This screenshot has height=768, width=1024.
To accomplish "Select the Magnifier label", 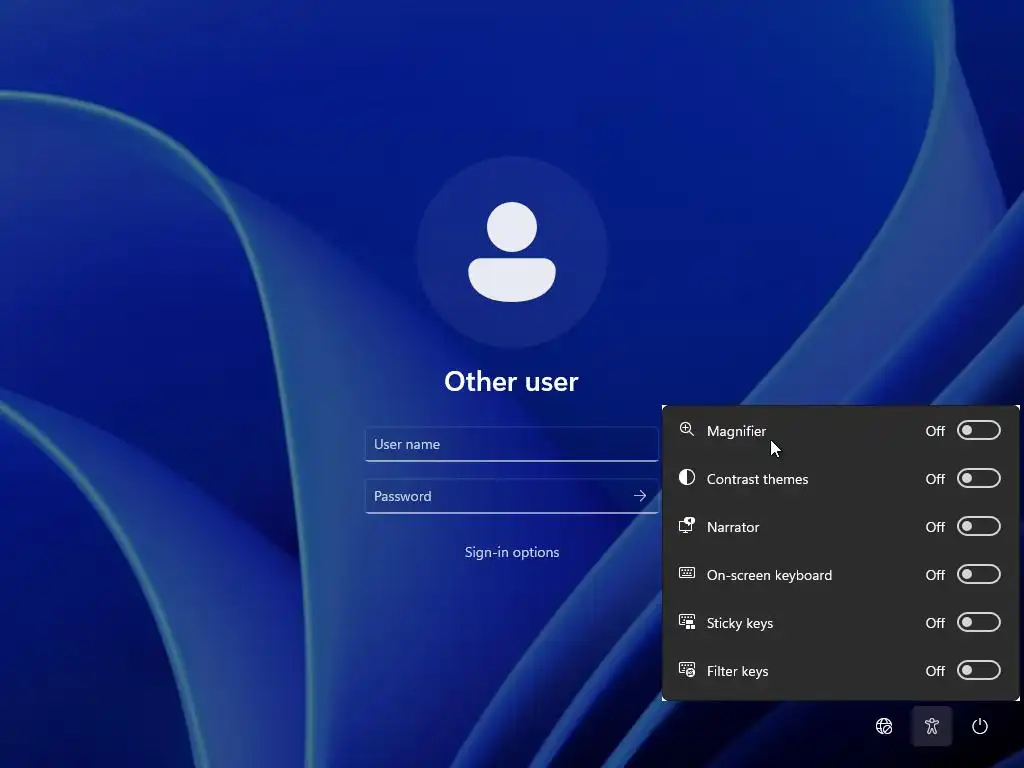I will 736,431.
